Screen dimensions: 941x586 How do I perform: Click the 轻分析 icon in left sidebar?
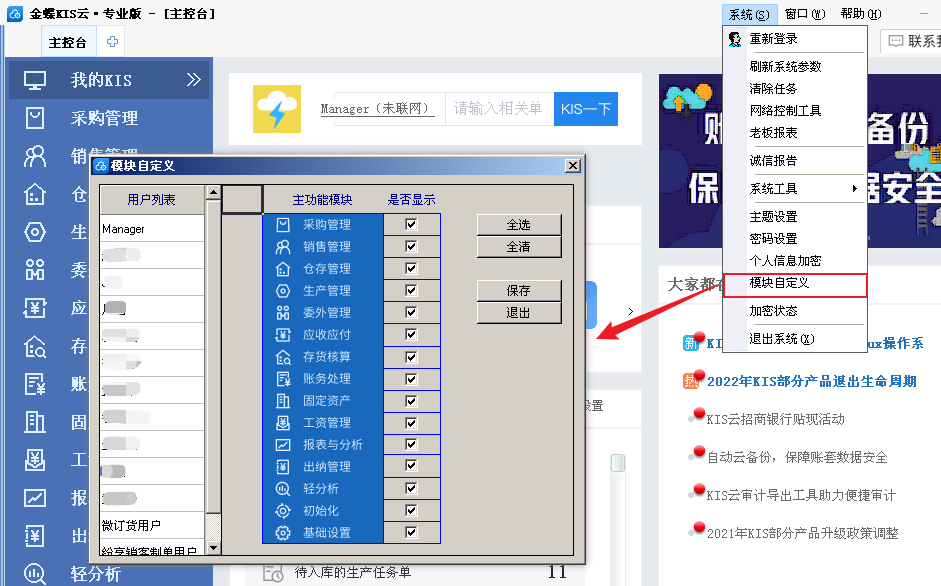35,573
